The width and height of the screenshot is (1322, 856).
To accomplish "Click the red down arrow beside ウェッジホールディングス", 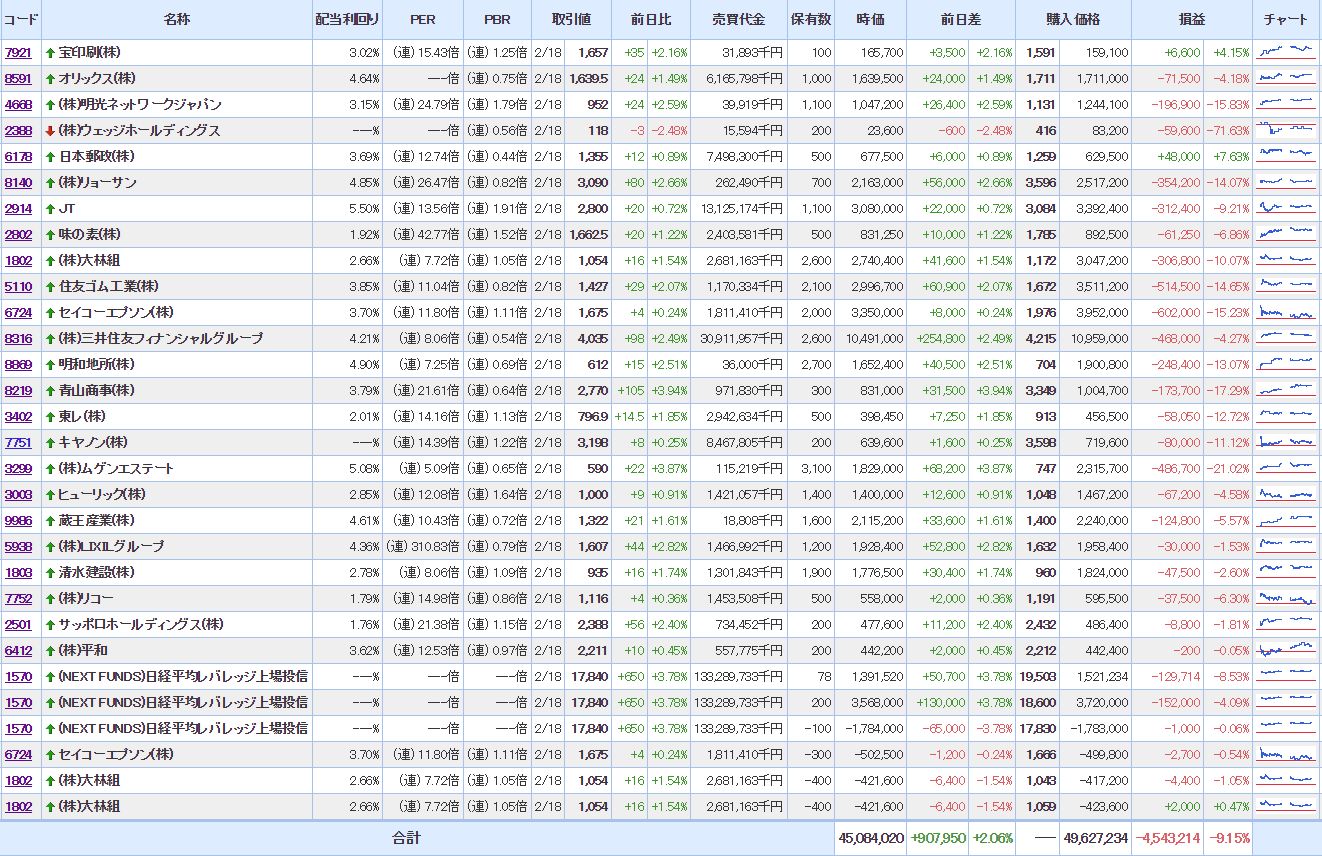I will coord(50,130).
